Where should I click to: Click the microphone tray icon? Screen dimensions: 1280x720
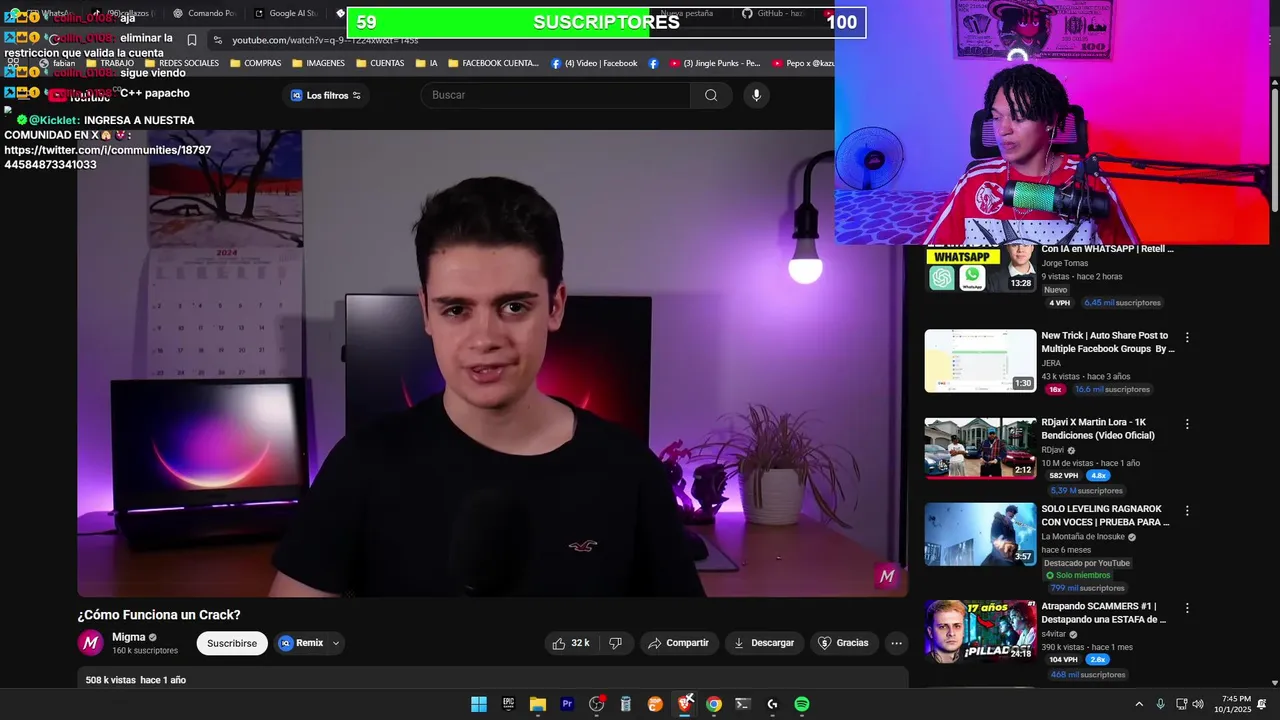1160,704
